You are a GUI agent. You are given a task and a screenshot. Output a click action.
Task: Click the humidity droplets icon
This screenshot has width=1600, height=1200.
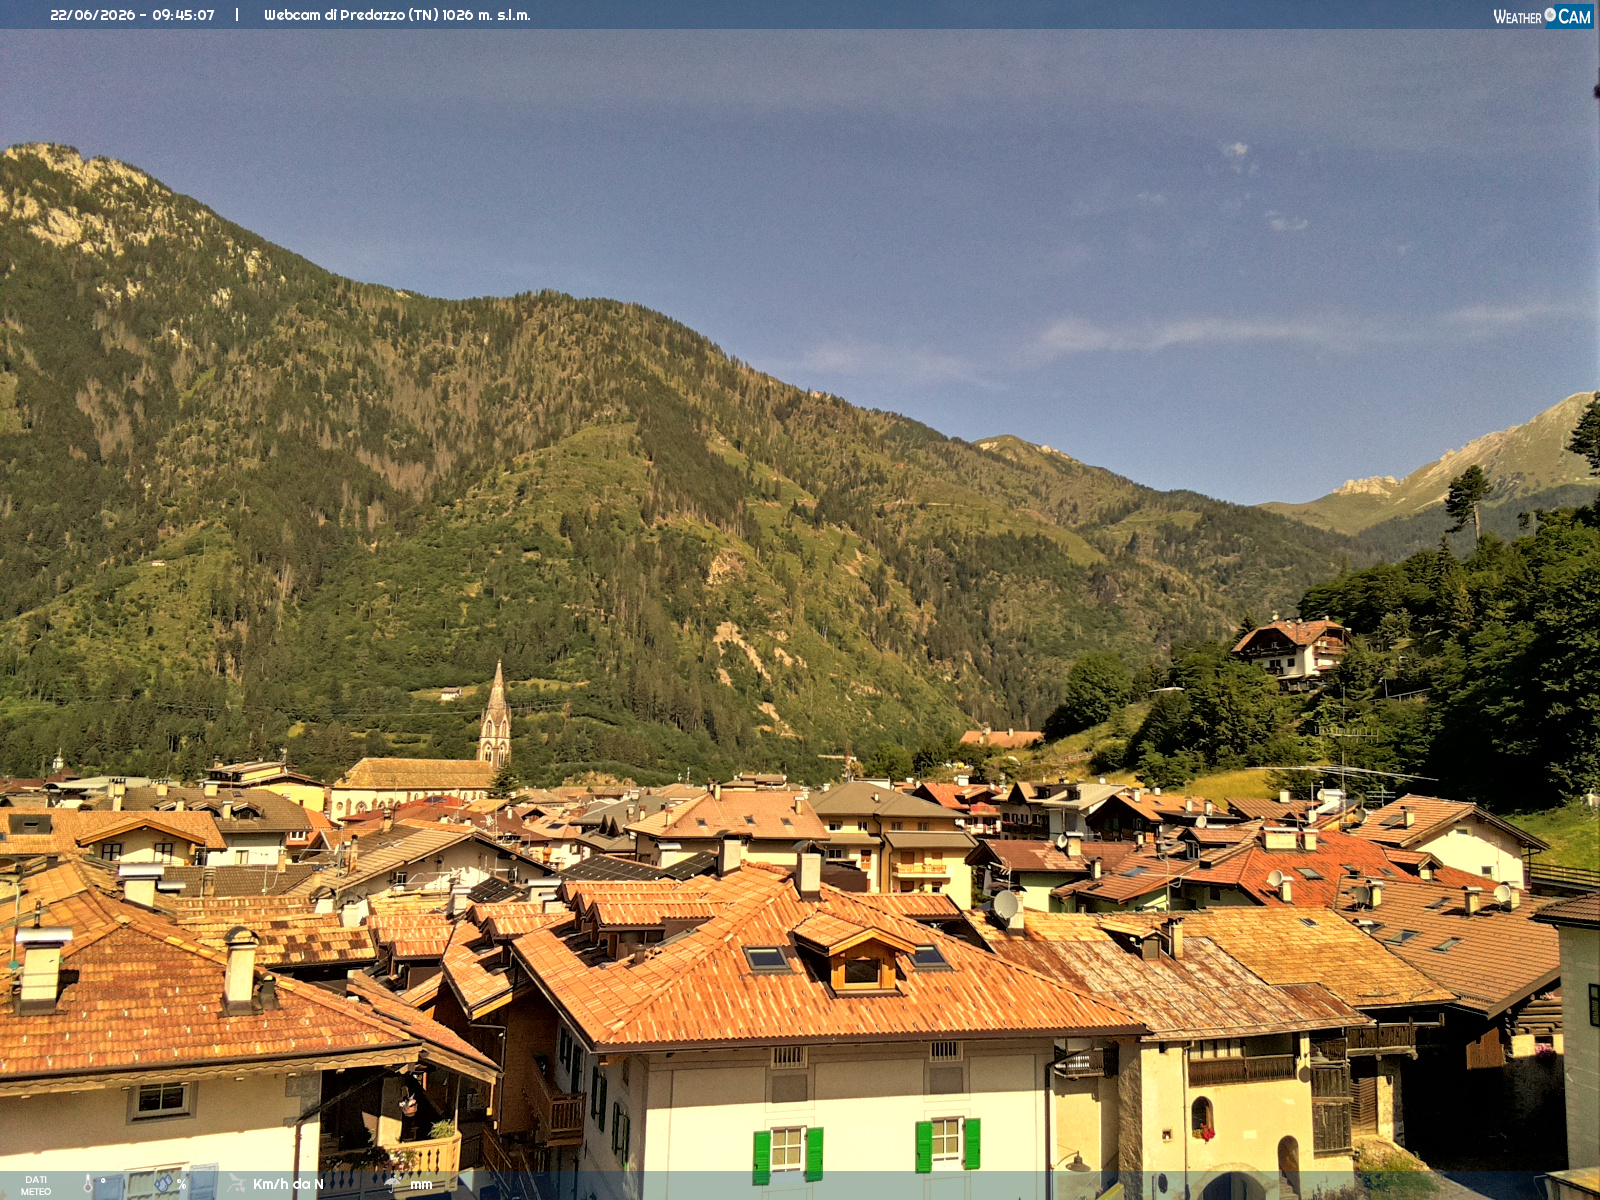click(x=163, y=1184)
